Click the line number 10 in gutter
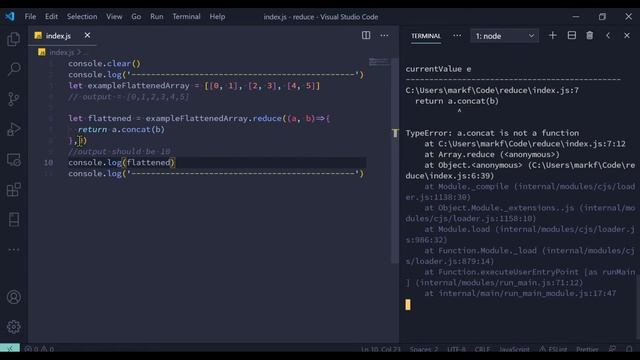Viewport: 640px width, 360px height. pyautogui.click(x=48, y=162)
